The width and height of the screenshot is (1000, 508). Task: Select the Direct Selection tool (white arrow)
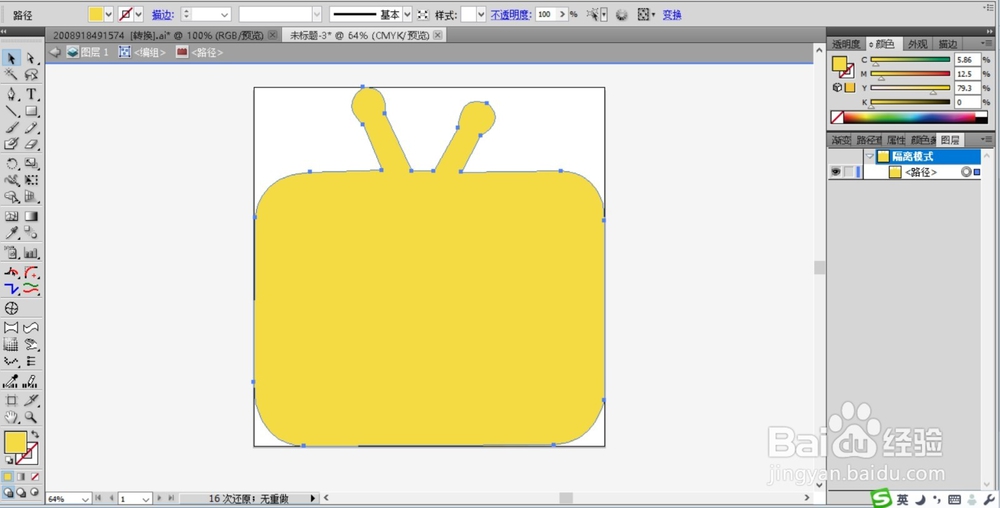point(31,59)
